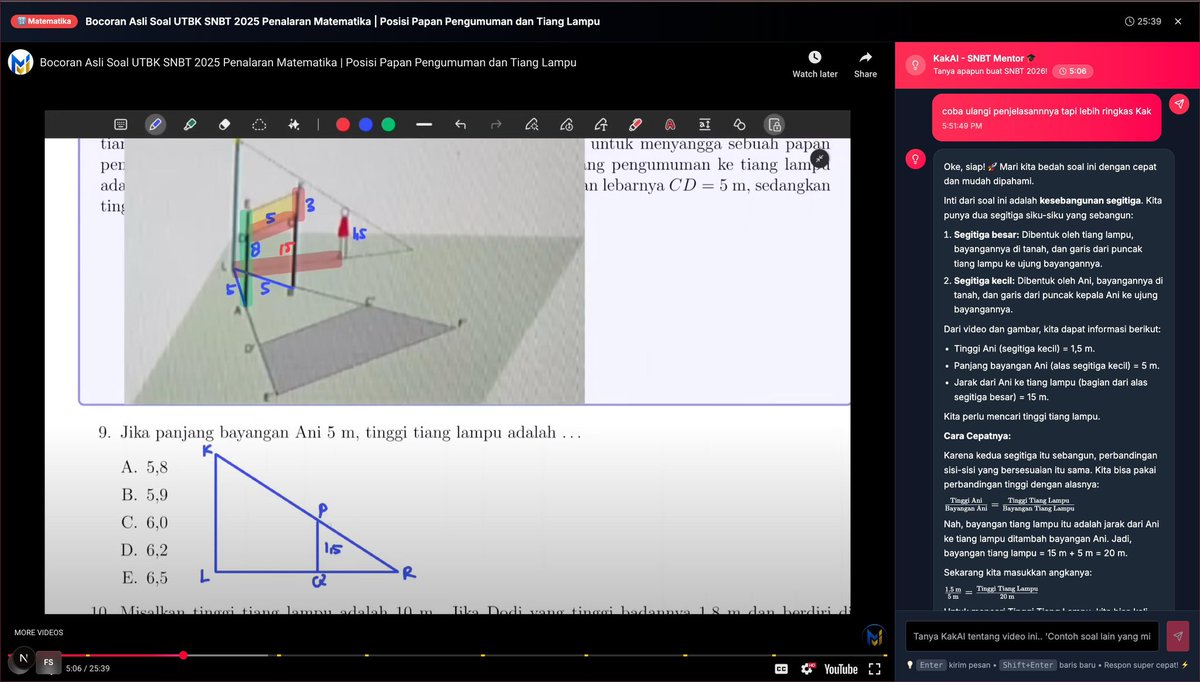Viewport: 1200px width, 682px height.
Task: Click the Matematika subject badge
Action: click(44, 21)
